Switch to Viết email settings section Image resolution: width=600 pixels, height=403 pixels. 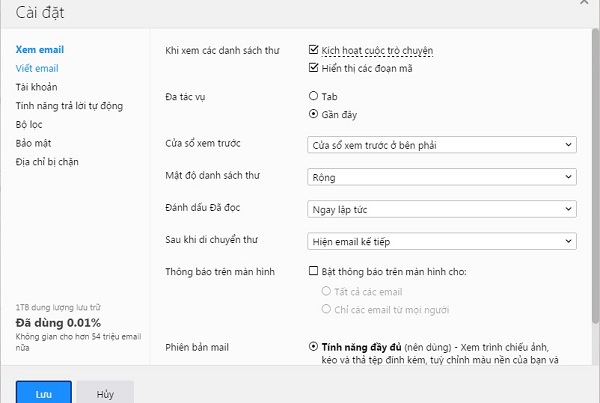click(37, 68)
